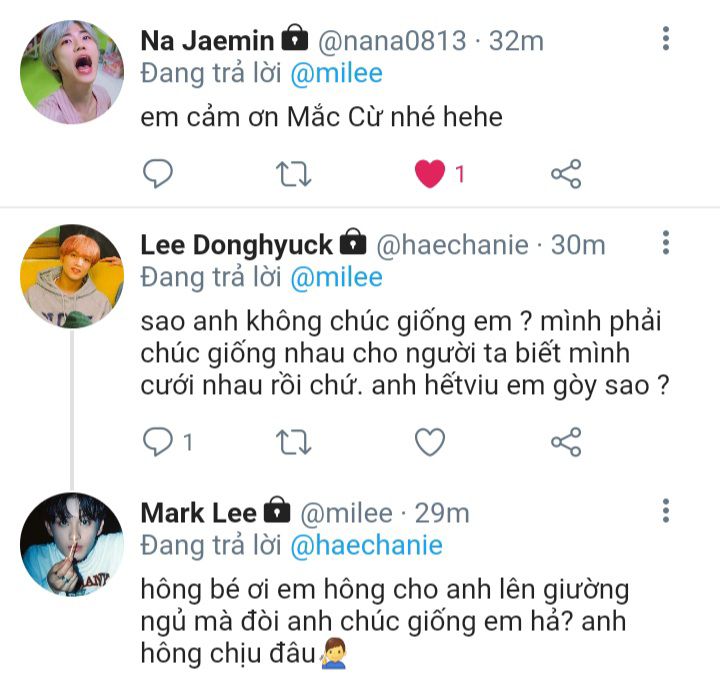Screen dimensions: 720x680
Task: Reply to Lee Donghyuck's tweet
Action: point(158,441)
